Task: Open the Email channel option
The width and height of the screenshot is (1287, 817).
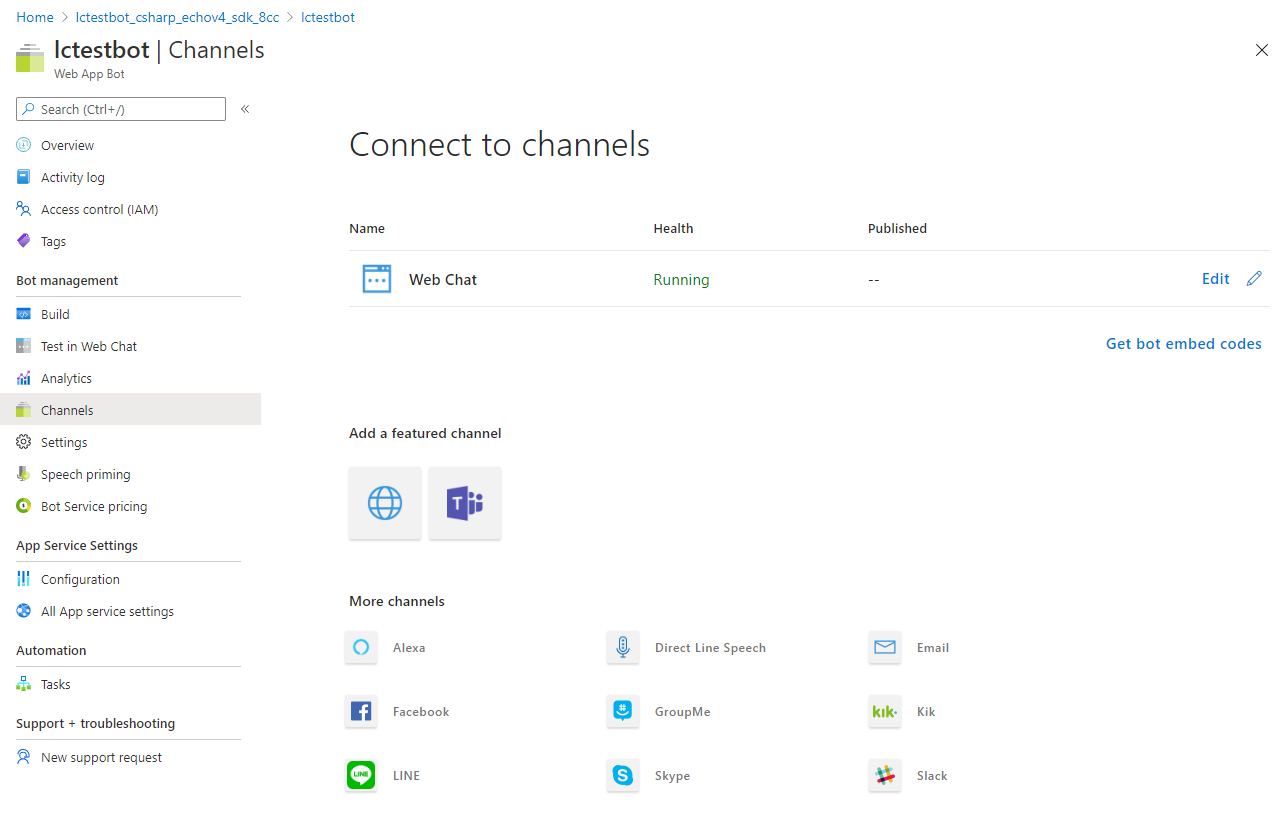Action: pyautogui.click(x=885, y=647)
